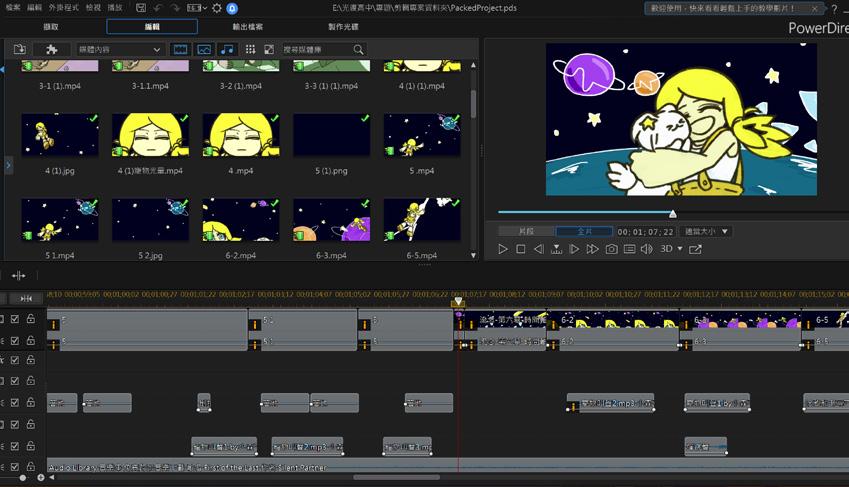
Task: Zoom in the timeline with the plus
Action: (41, 478)
